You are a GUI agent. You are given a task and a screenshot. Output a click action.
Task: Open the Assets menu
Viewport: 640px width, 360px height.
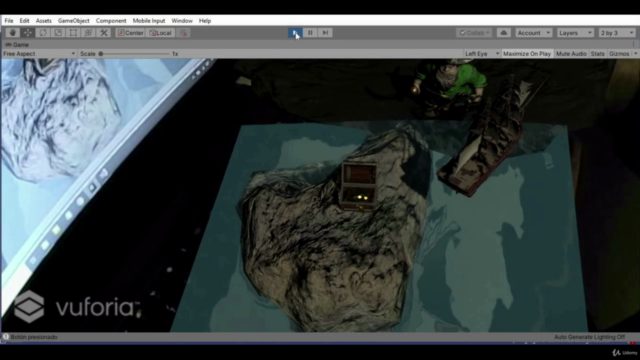[43, 20]
